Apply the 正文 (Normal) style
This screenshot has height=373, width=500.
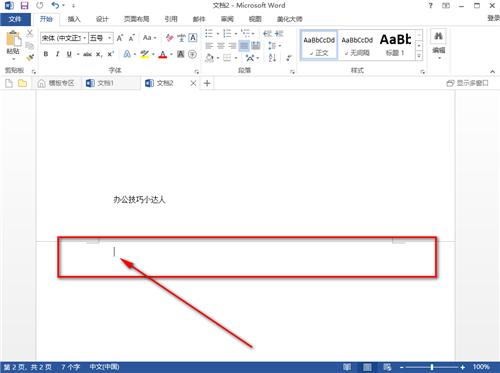tap(319, 45)
